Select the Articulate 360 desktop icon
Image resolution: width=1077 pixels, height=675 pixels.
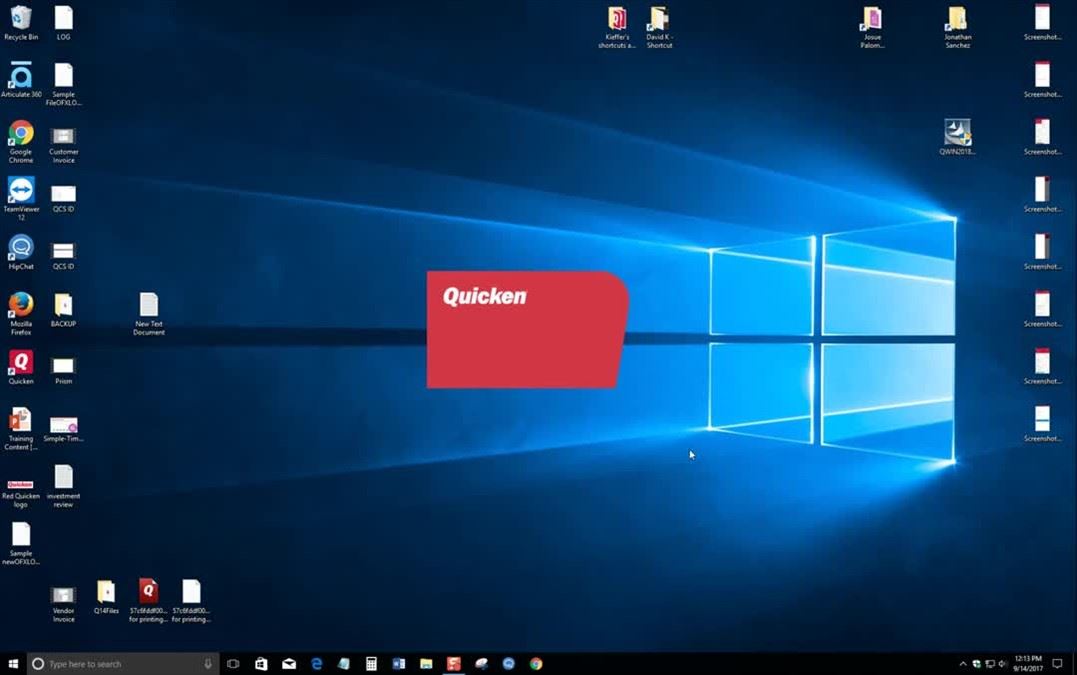[x=21, y=77]
